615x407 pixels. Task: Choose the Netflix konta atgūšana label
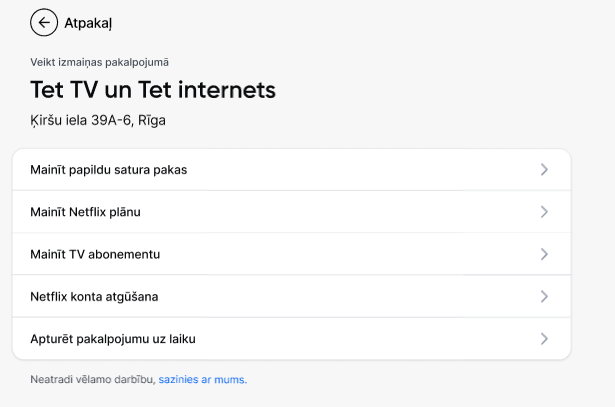[x=94, y=297]
